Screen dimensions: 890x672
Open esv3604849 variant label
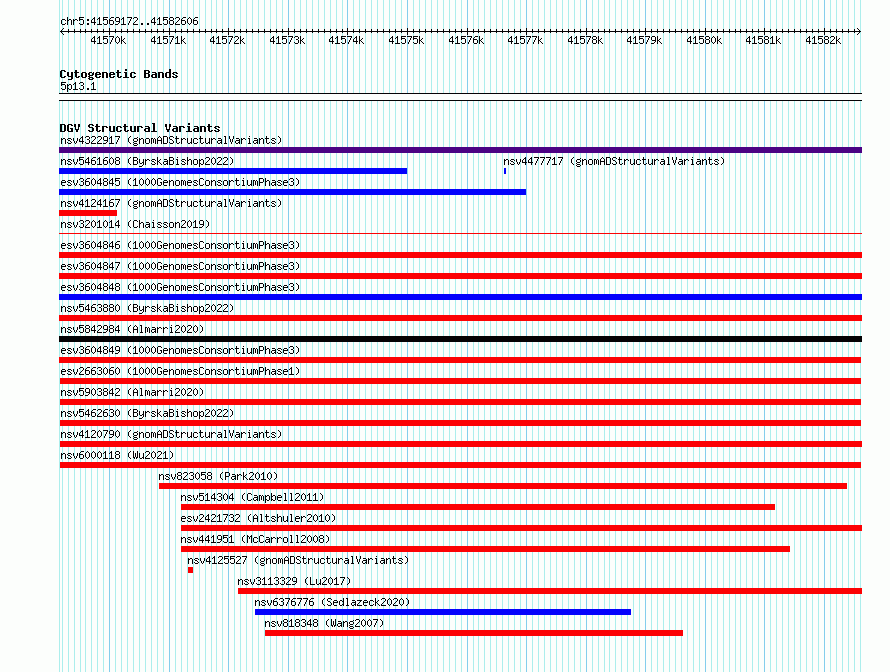pyautogui.click(x=180, y=350)
